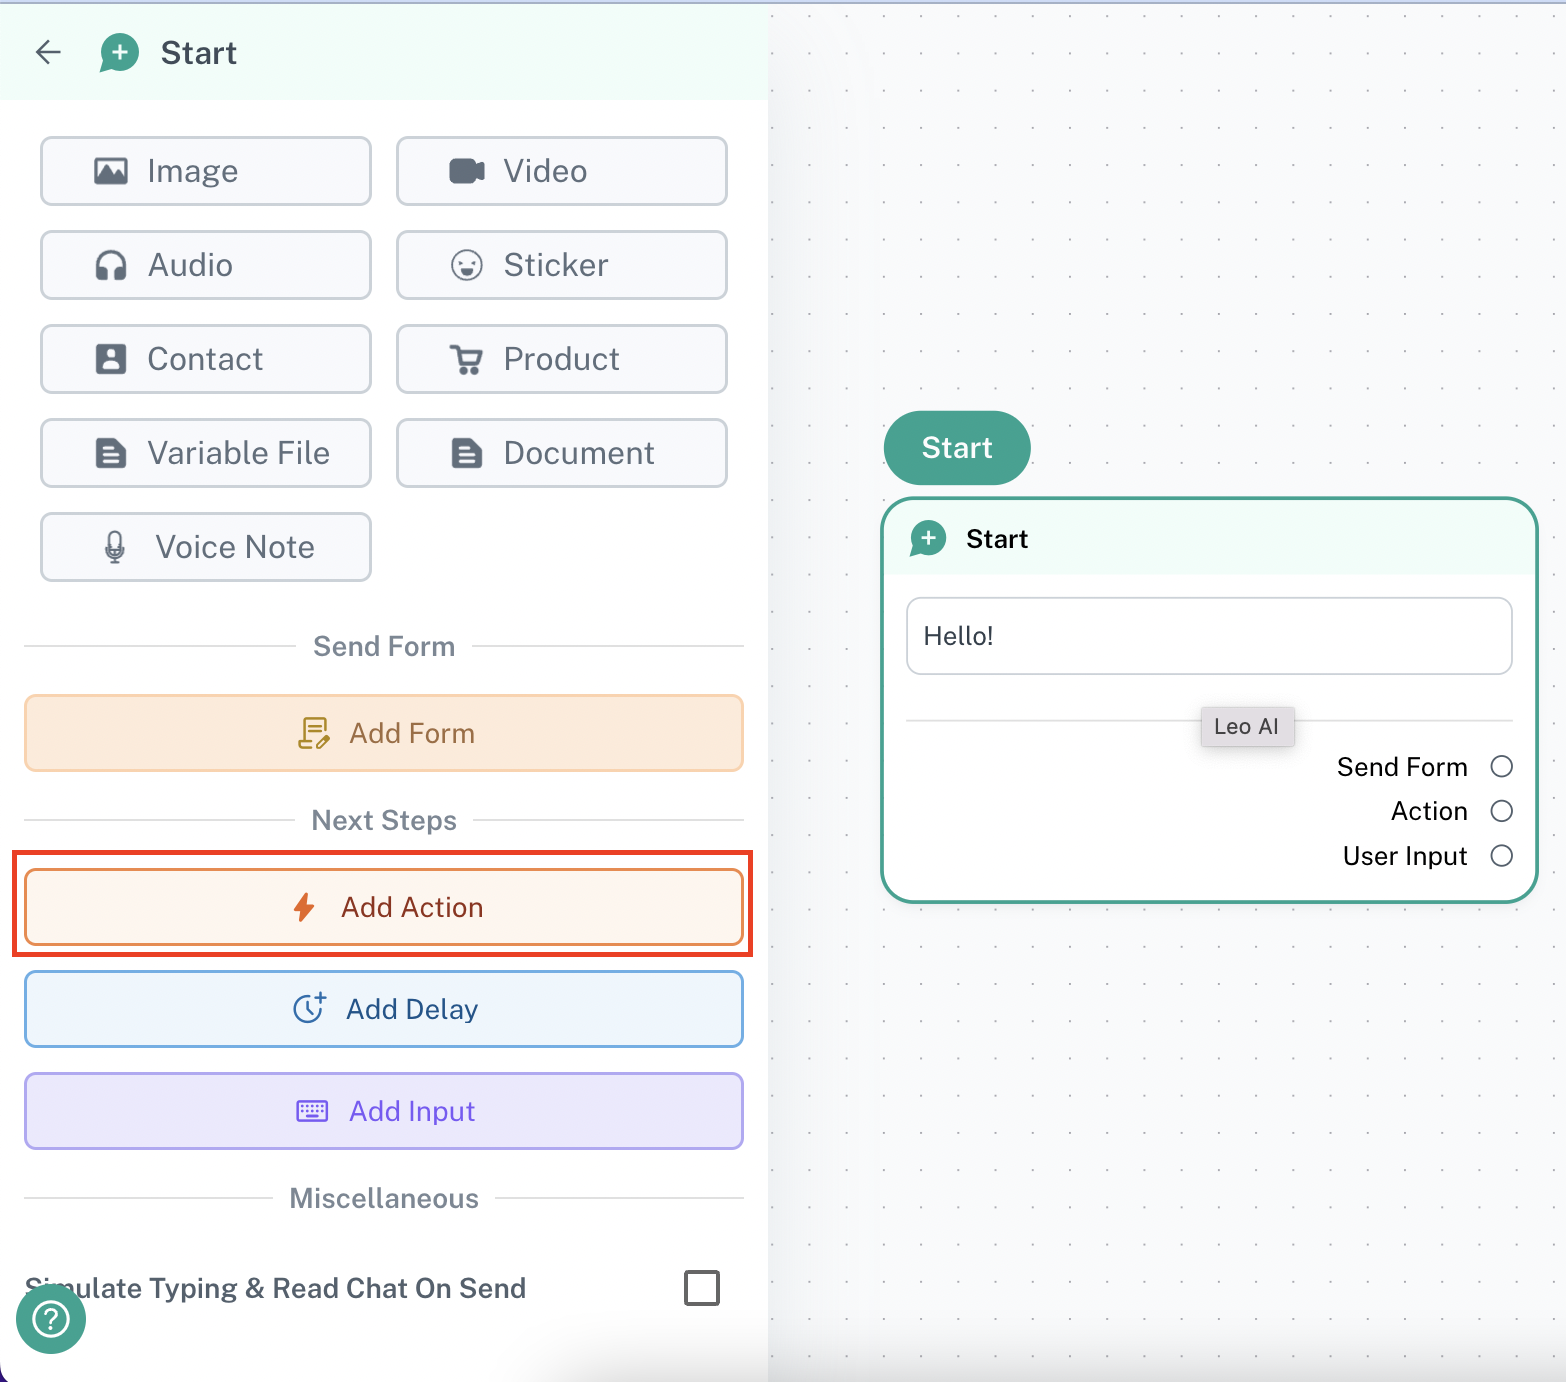Insert a Sticker element
Viewport: 1566px width, 1382px height.
[561, 265]
